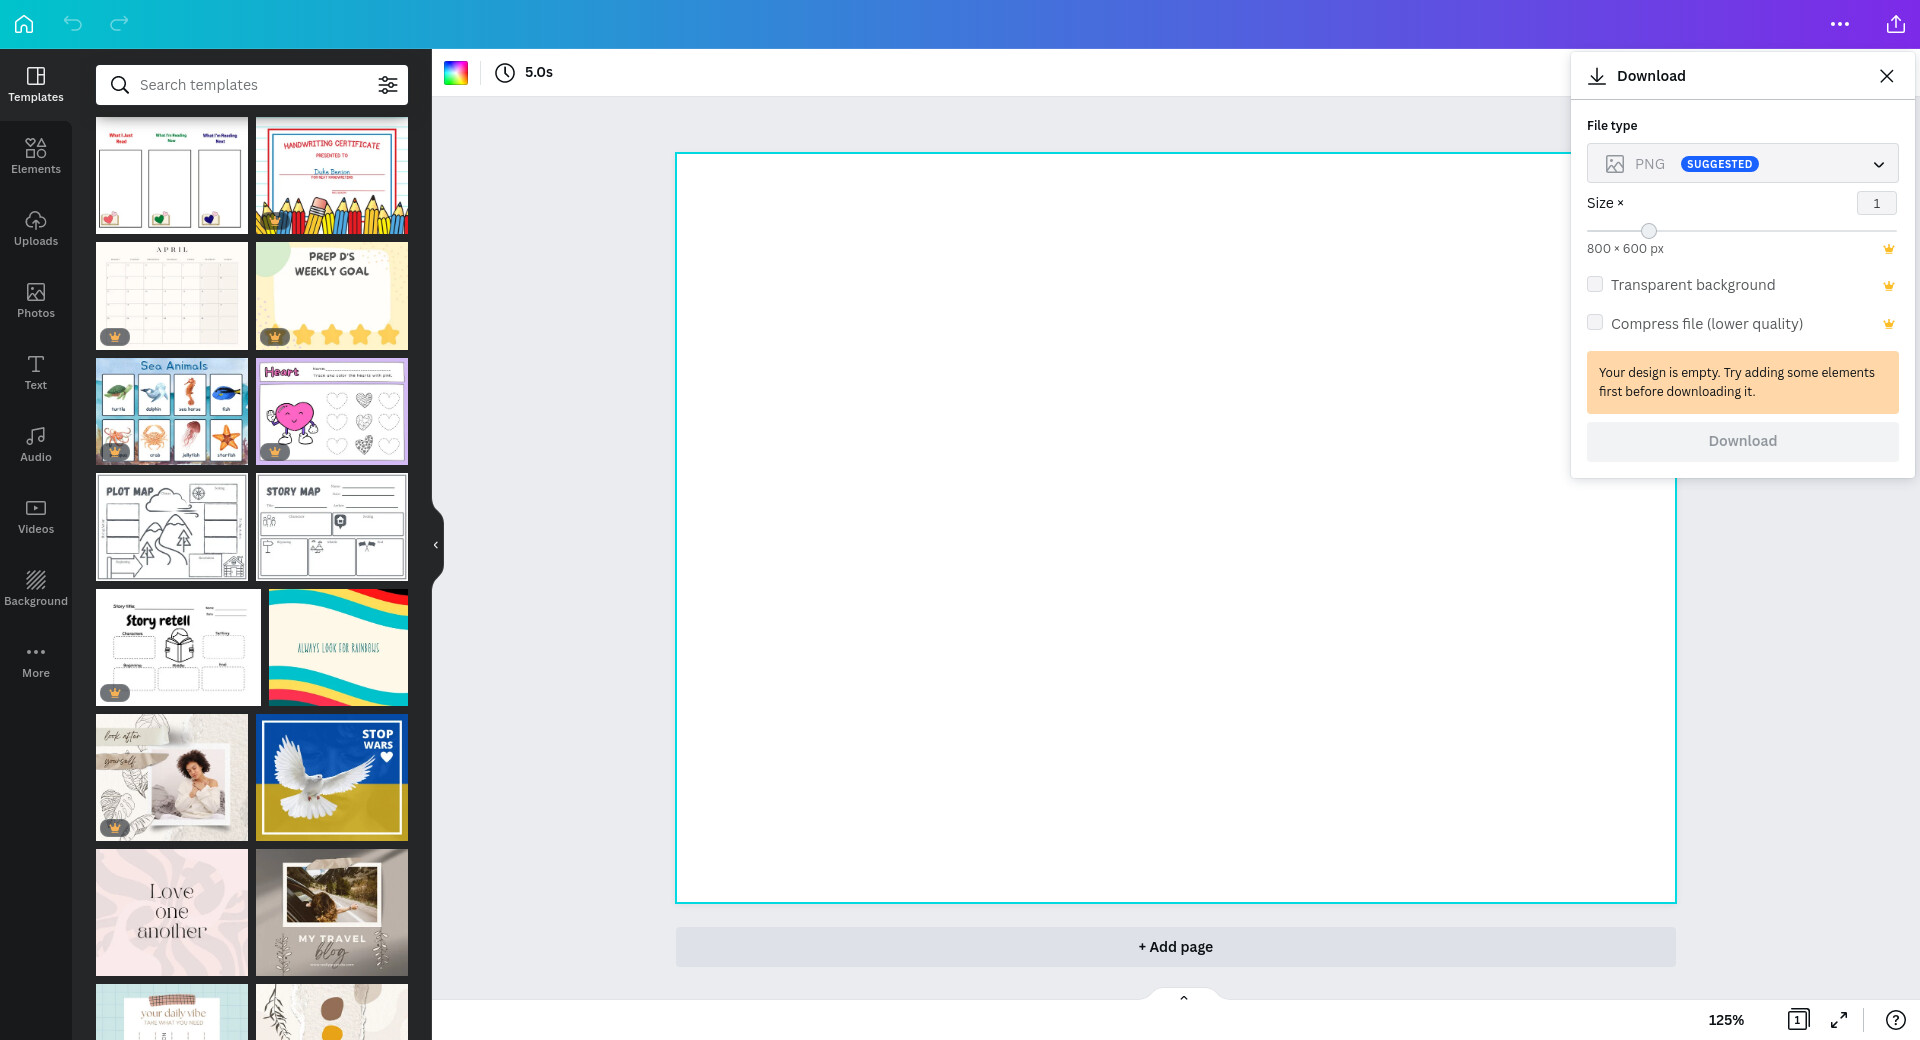Click the File type label
This screenshot has width=1920, height=1040.
pos(1612,126)
